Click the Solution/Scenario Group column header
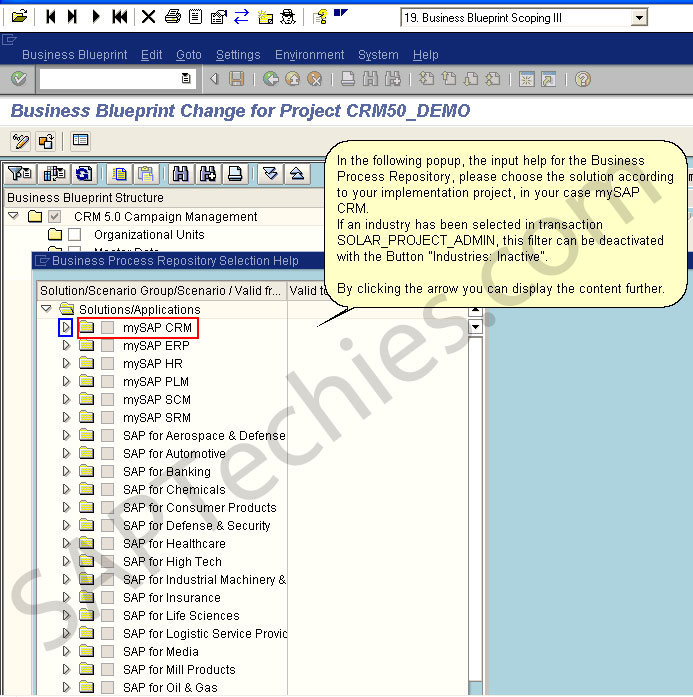Image resolution: width=693 pixels, height=697 pixels. (x=161, y=291)
